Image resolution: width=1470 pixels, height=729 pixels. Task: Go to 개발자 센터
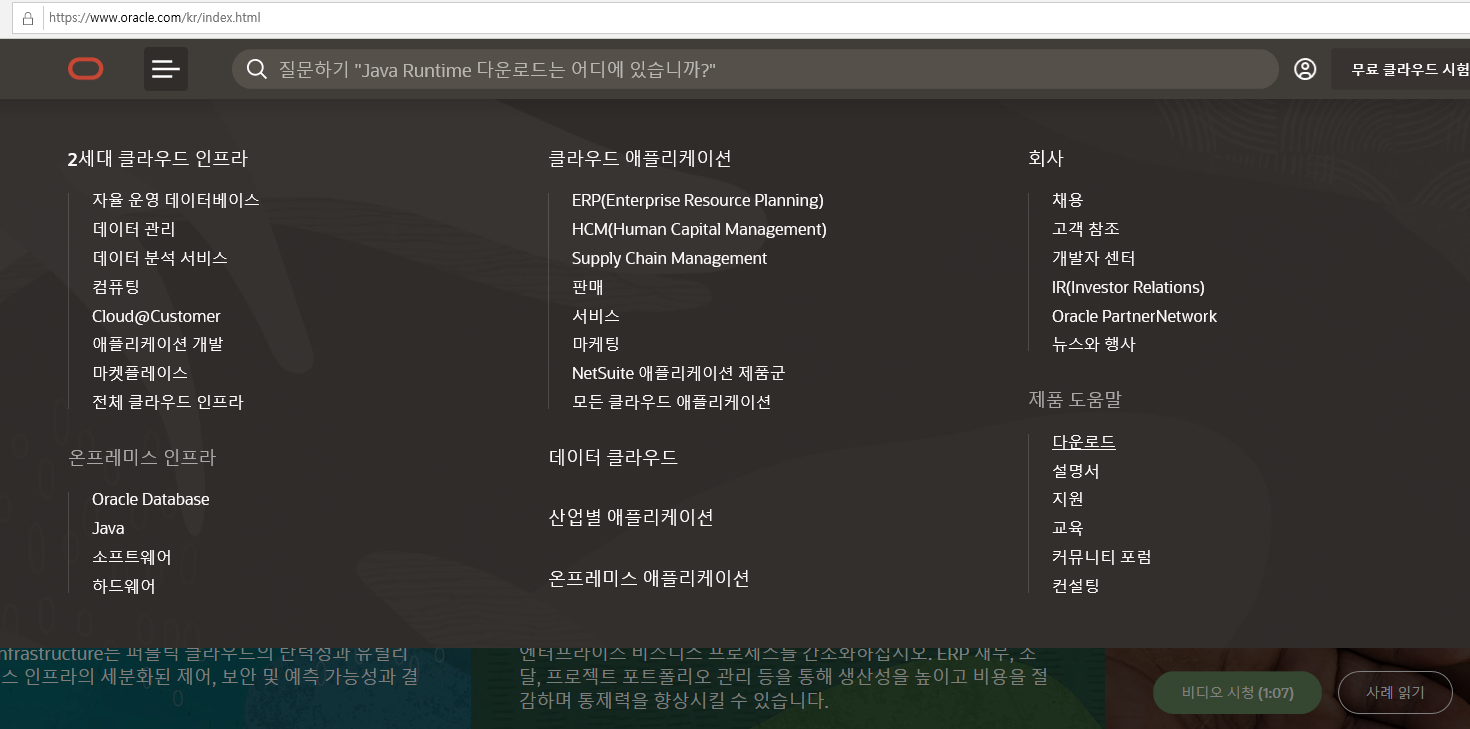(x=1094, y=258)
